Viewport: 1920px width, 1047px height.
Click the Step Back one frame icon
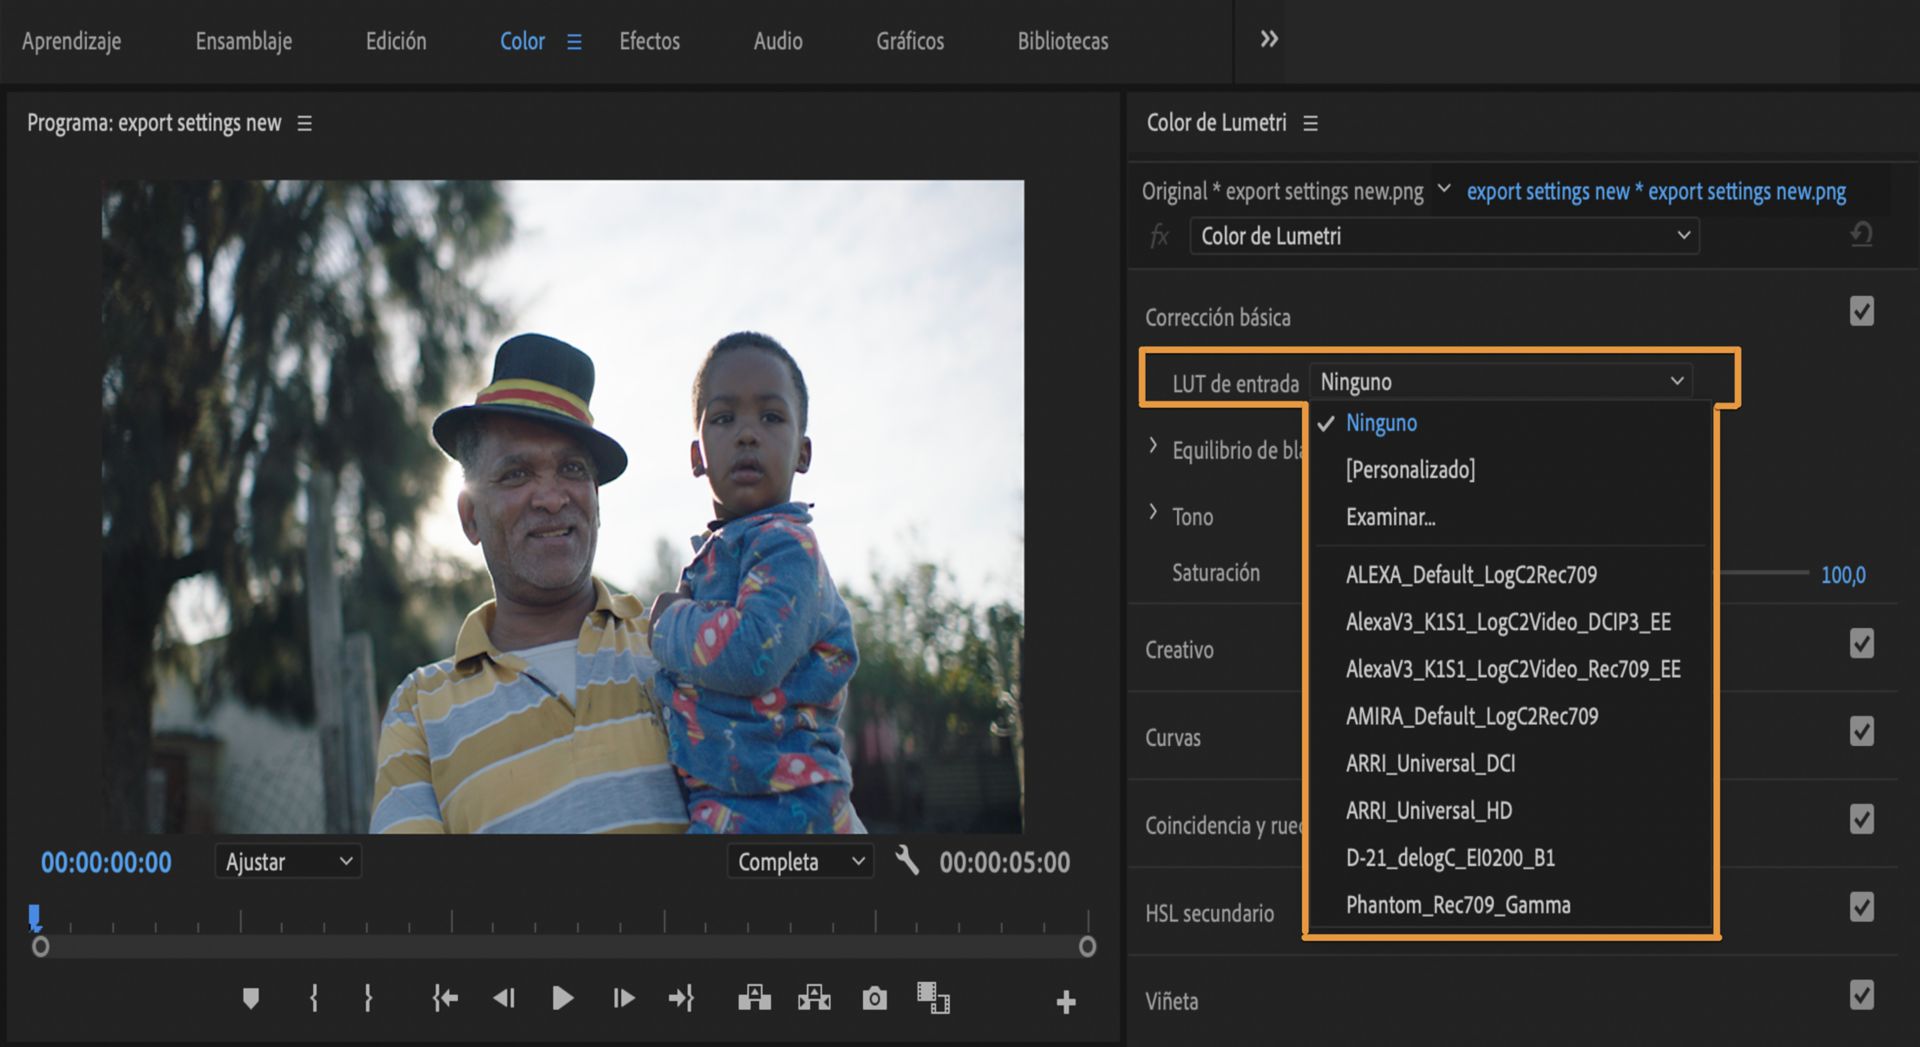pyautogui.click(x=504, y=998)
